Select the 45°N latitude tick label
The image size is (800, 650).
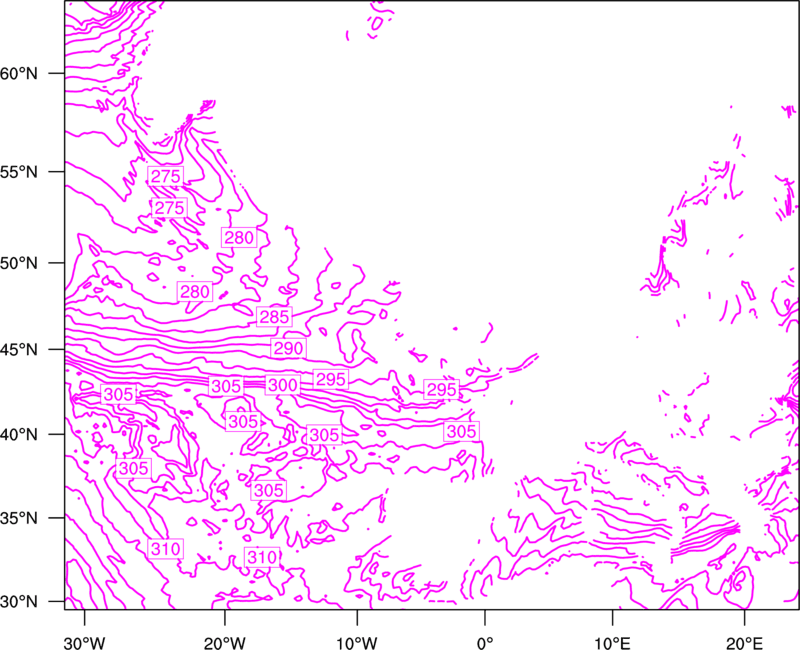click(19, 350)
